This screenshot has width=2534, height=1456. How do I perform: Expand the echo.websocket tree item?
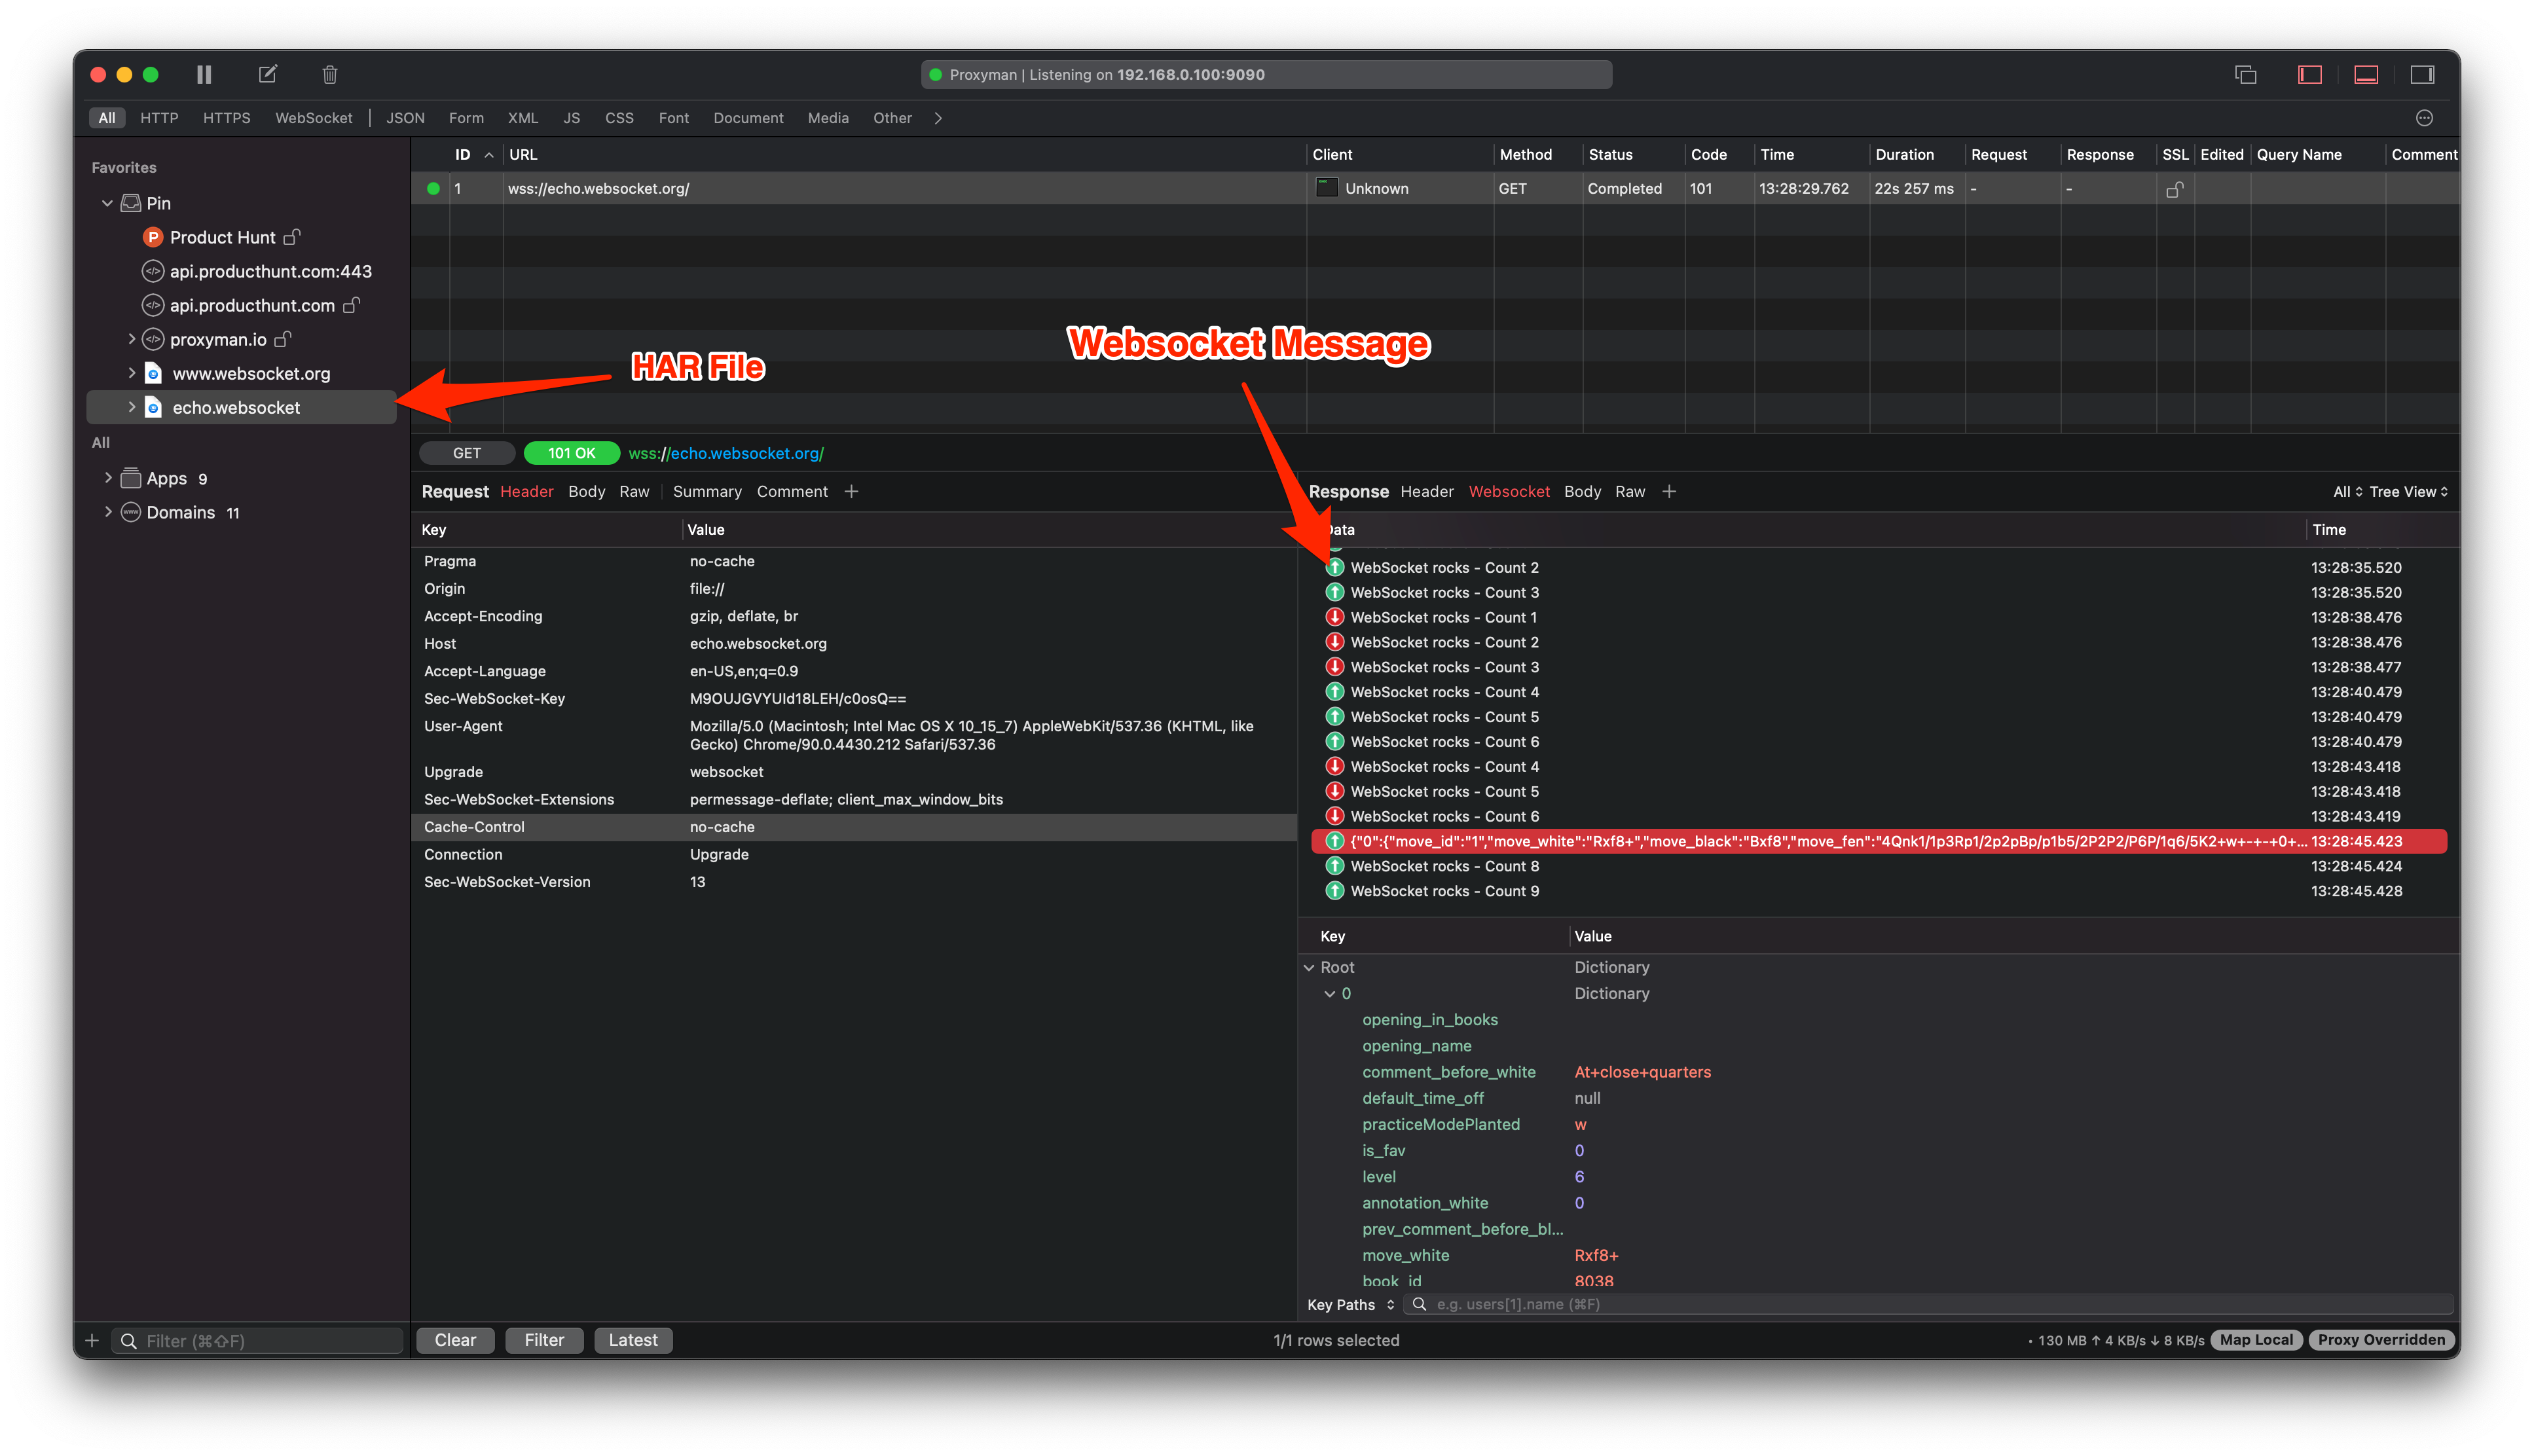pos(131,407)
